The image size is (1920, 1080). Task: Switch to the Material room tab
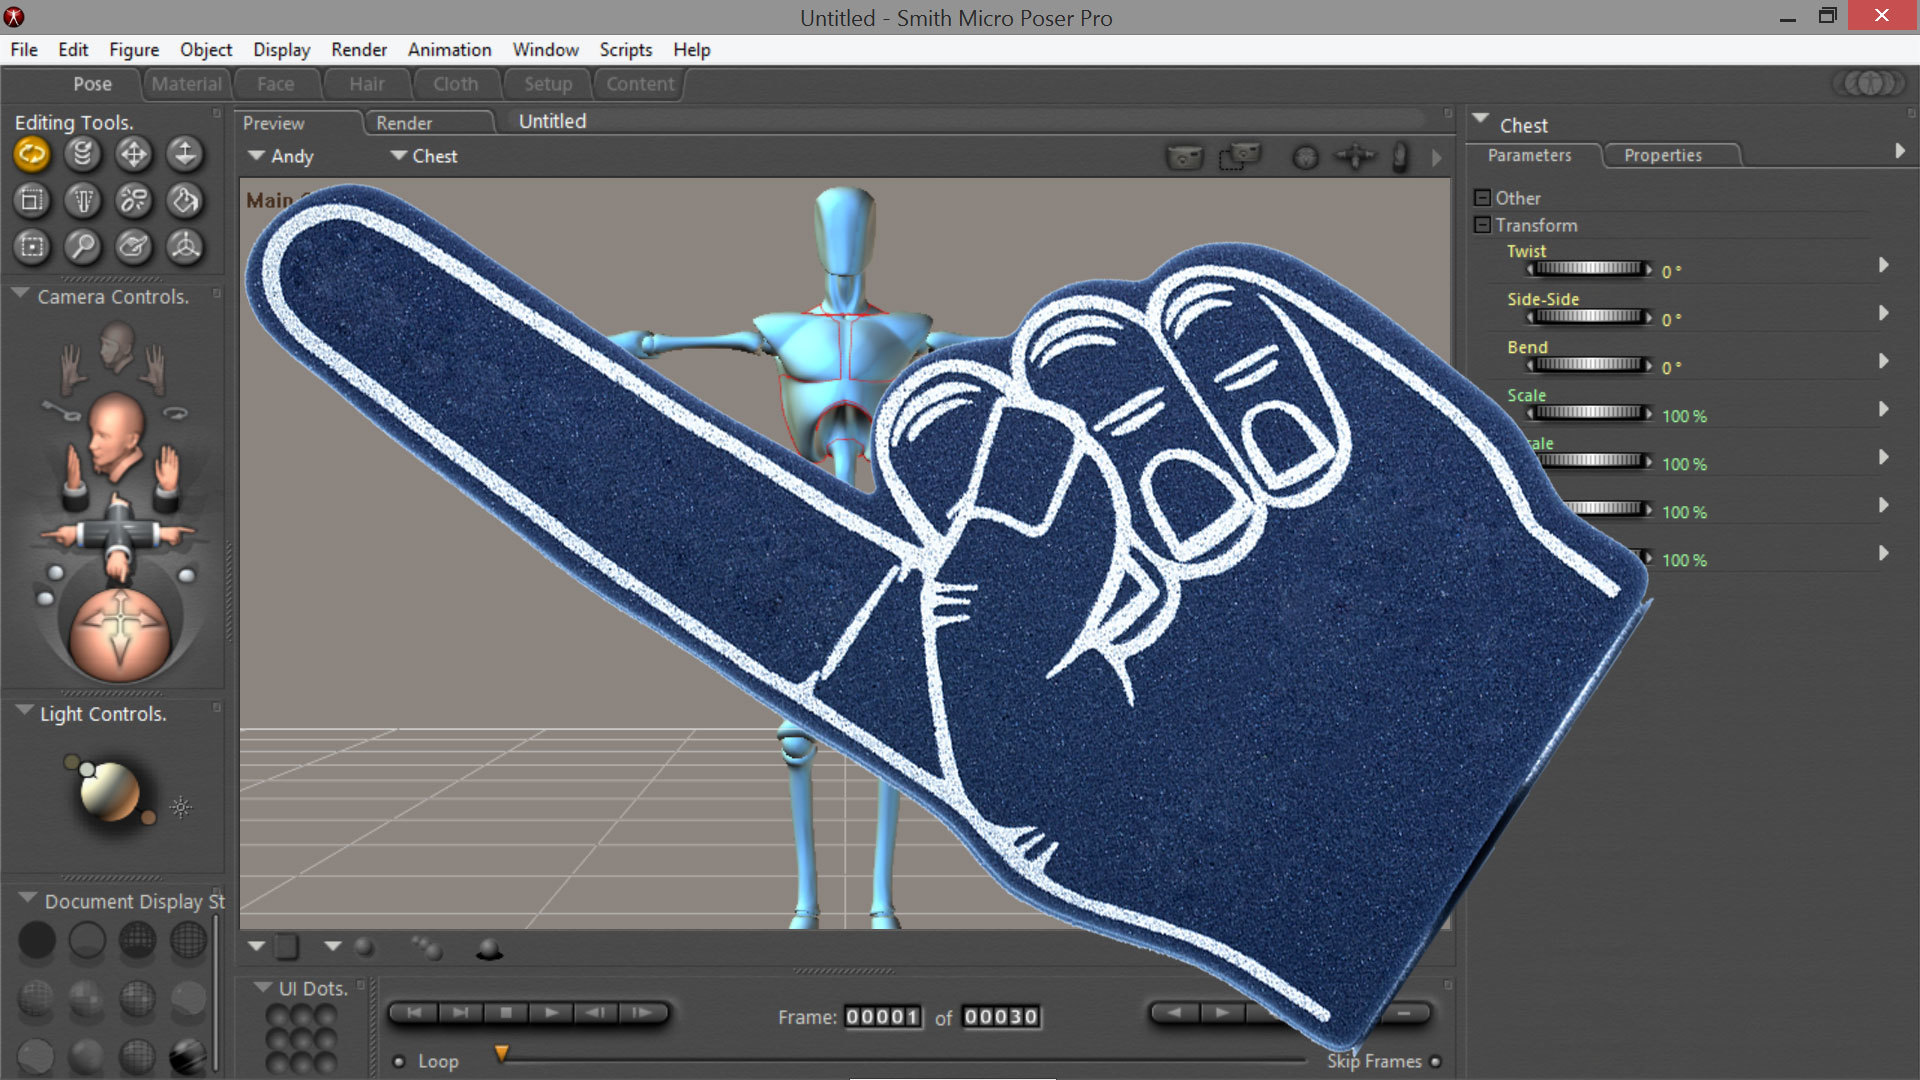click(x=187, y=84)
